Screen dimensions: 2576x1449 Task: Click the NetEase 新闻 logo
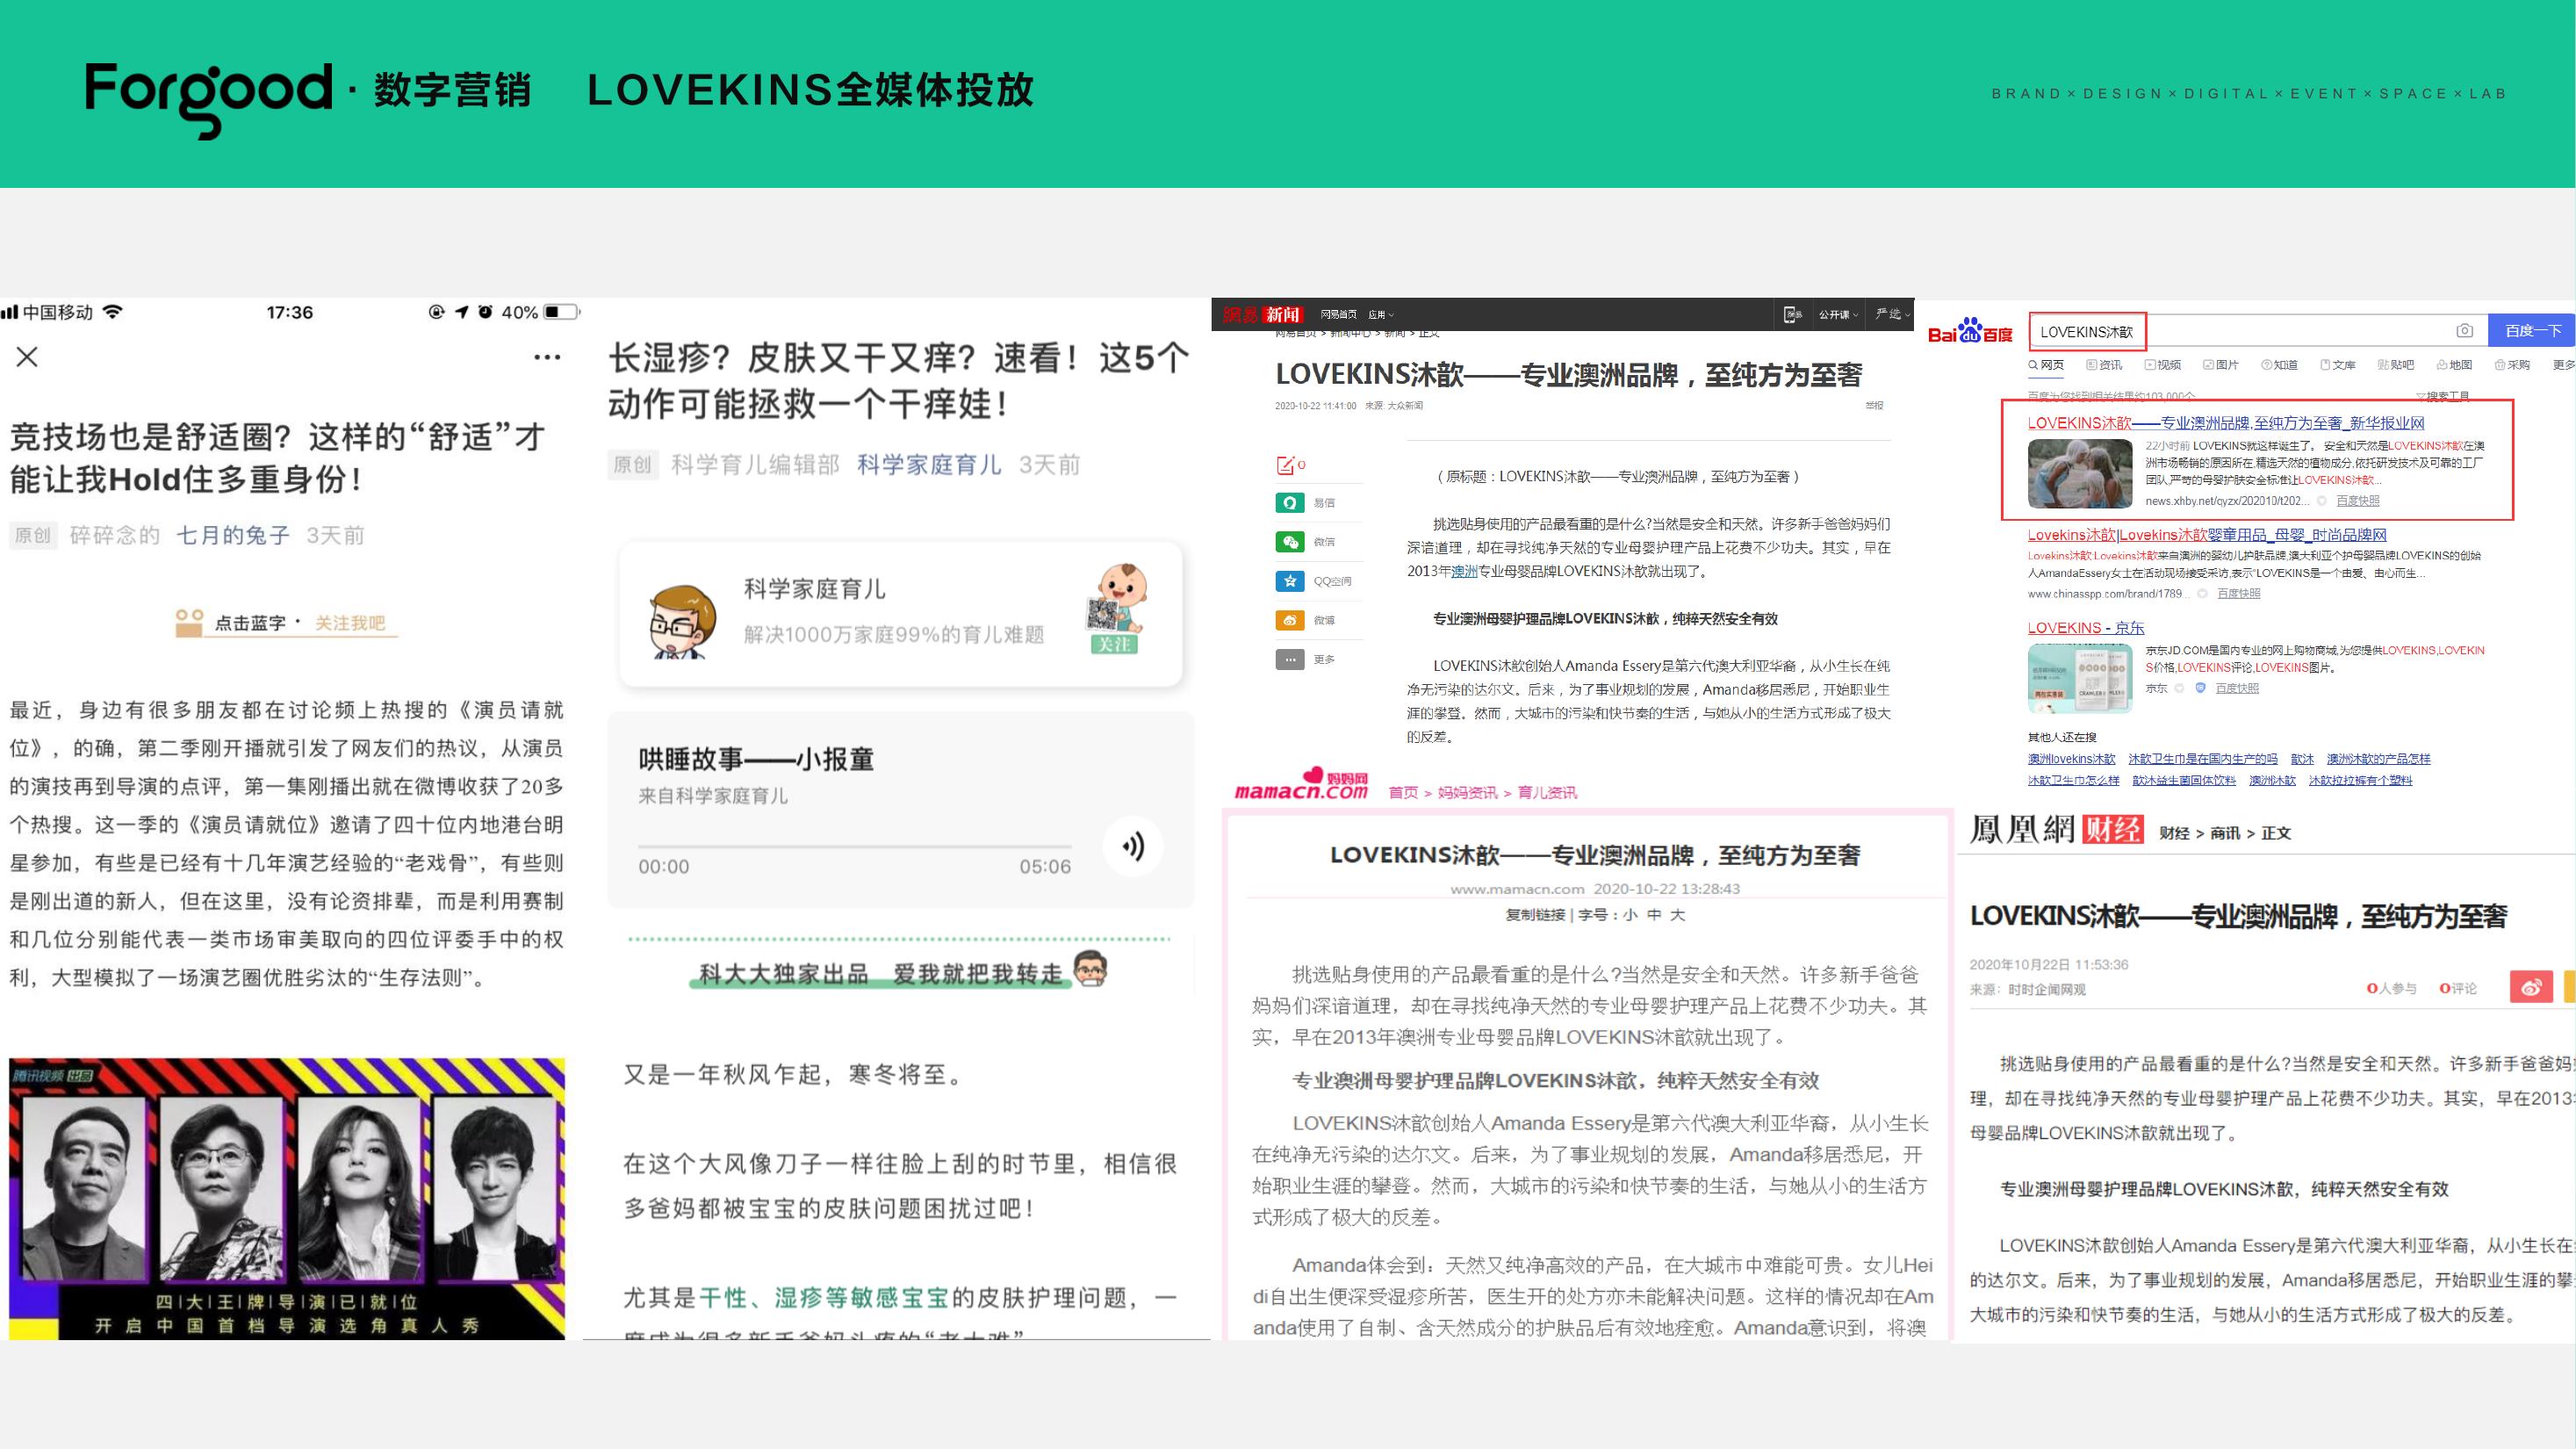point(1262,315)
